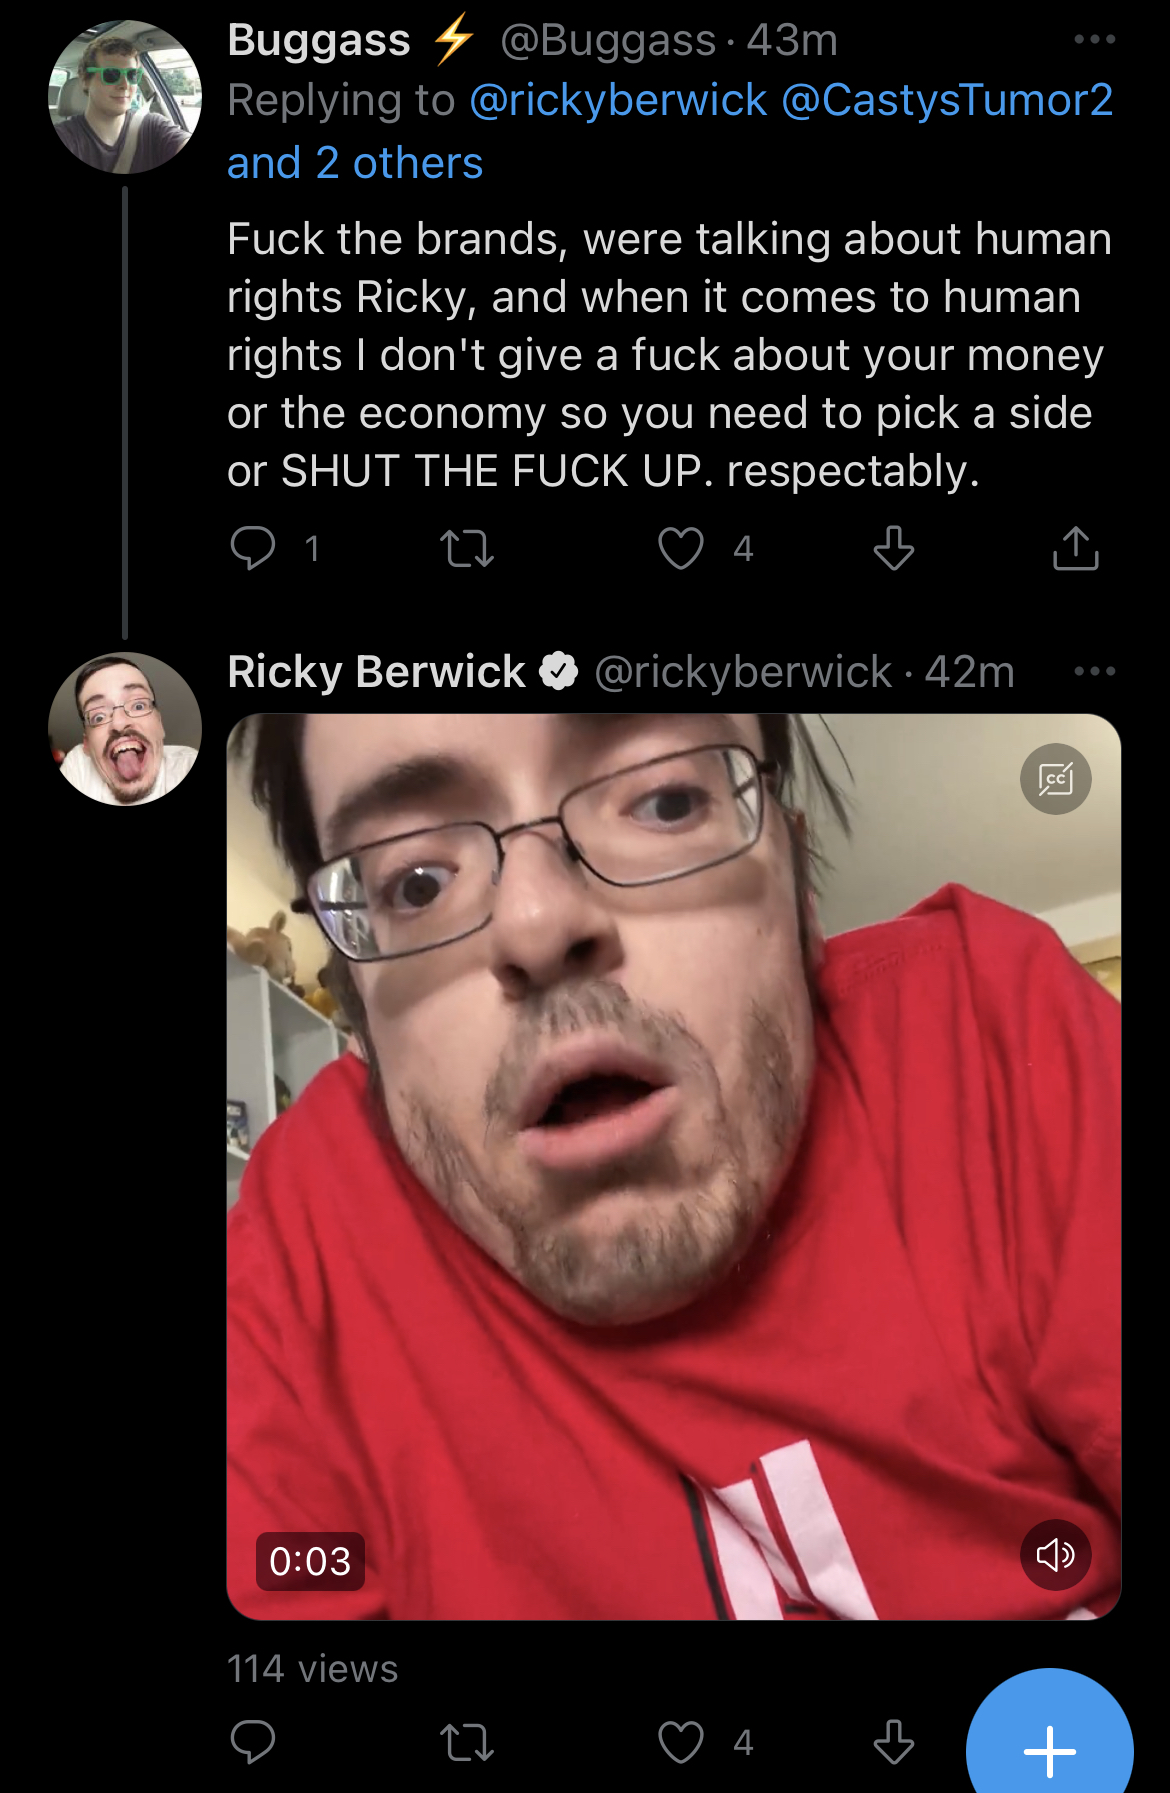Retweet the Buggass tweet
1170x1793 pixels.
click(x=467, y=548)
